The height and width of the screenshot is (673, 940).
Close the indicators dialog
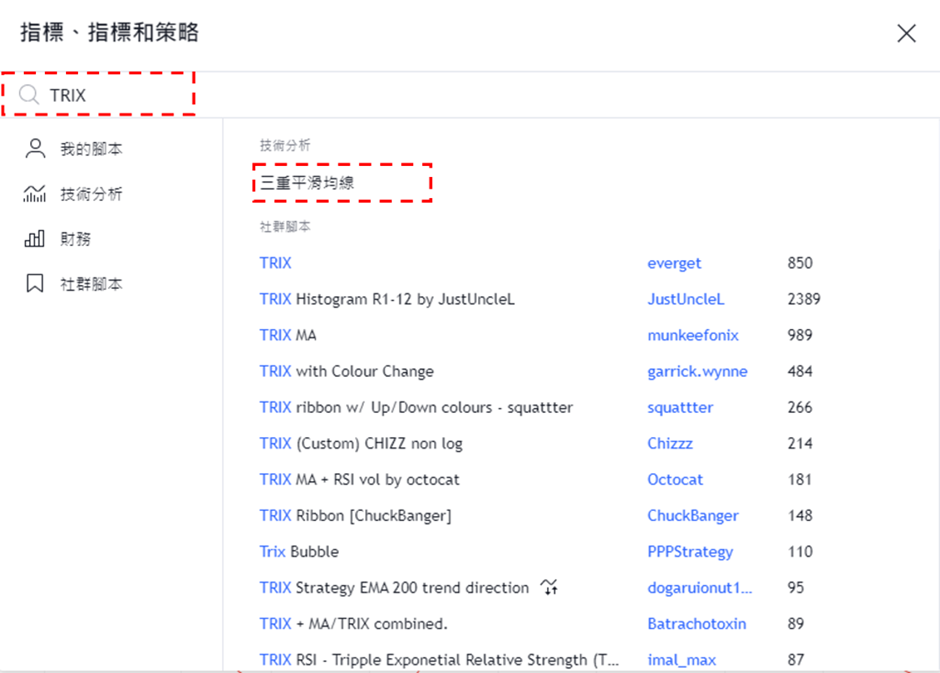(906, 34)
